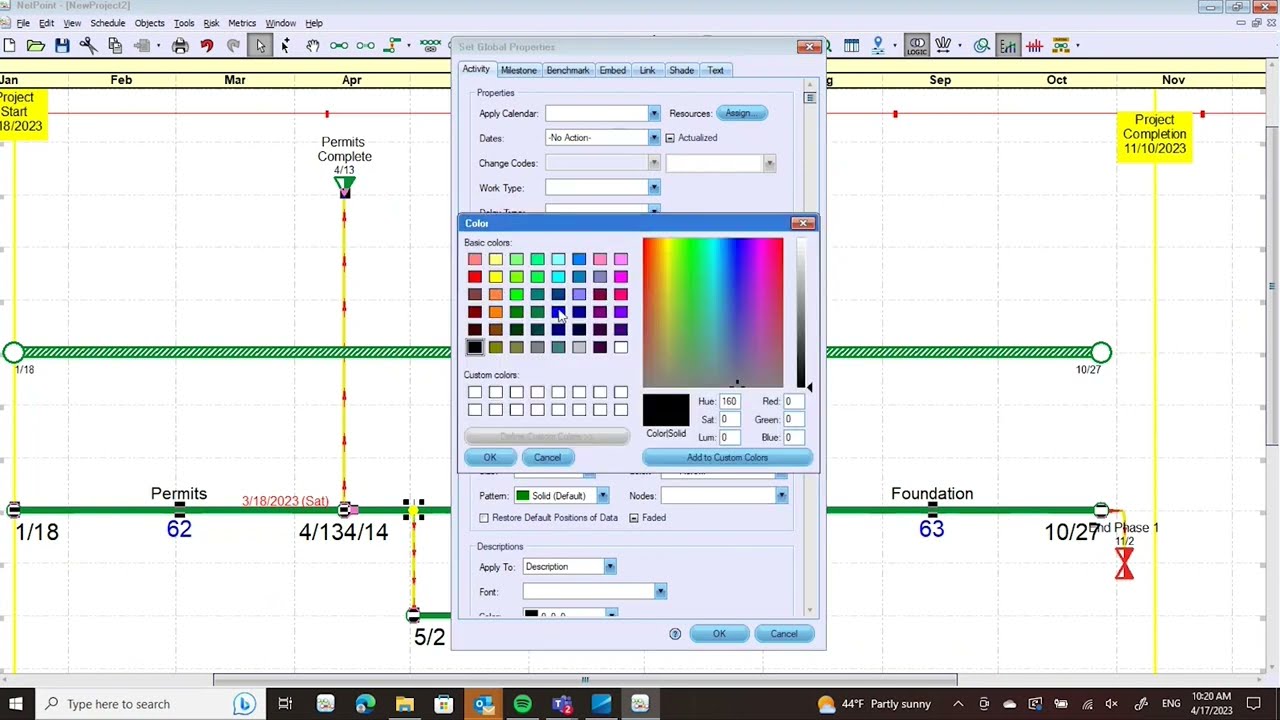Viewport: 1280px width, 720px height.
Task: Open the Work Type dropdown
Action: coord(653,188)
